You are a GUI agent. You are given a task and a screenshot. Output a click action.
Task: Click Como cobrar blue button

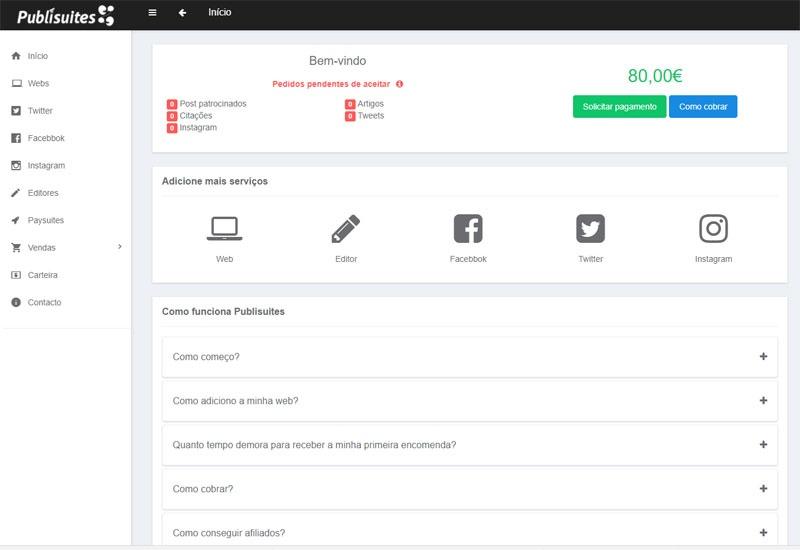[x=703, y=107]
